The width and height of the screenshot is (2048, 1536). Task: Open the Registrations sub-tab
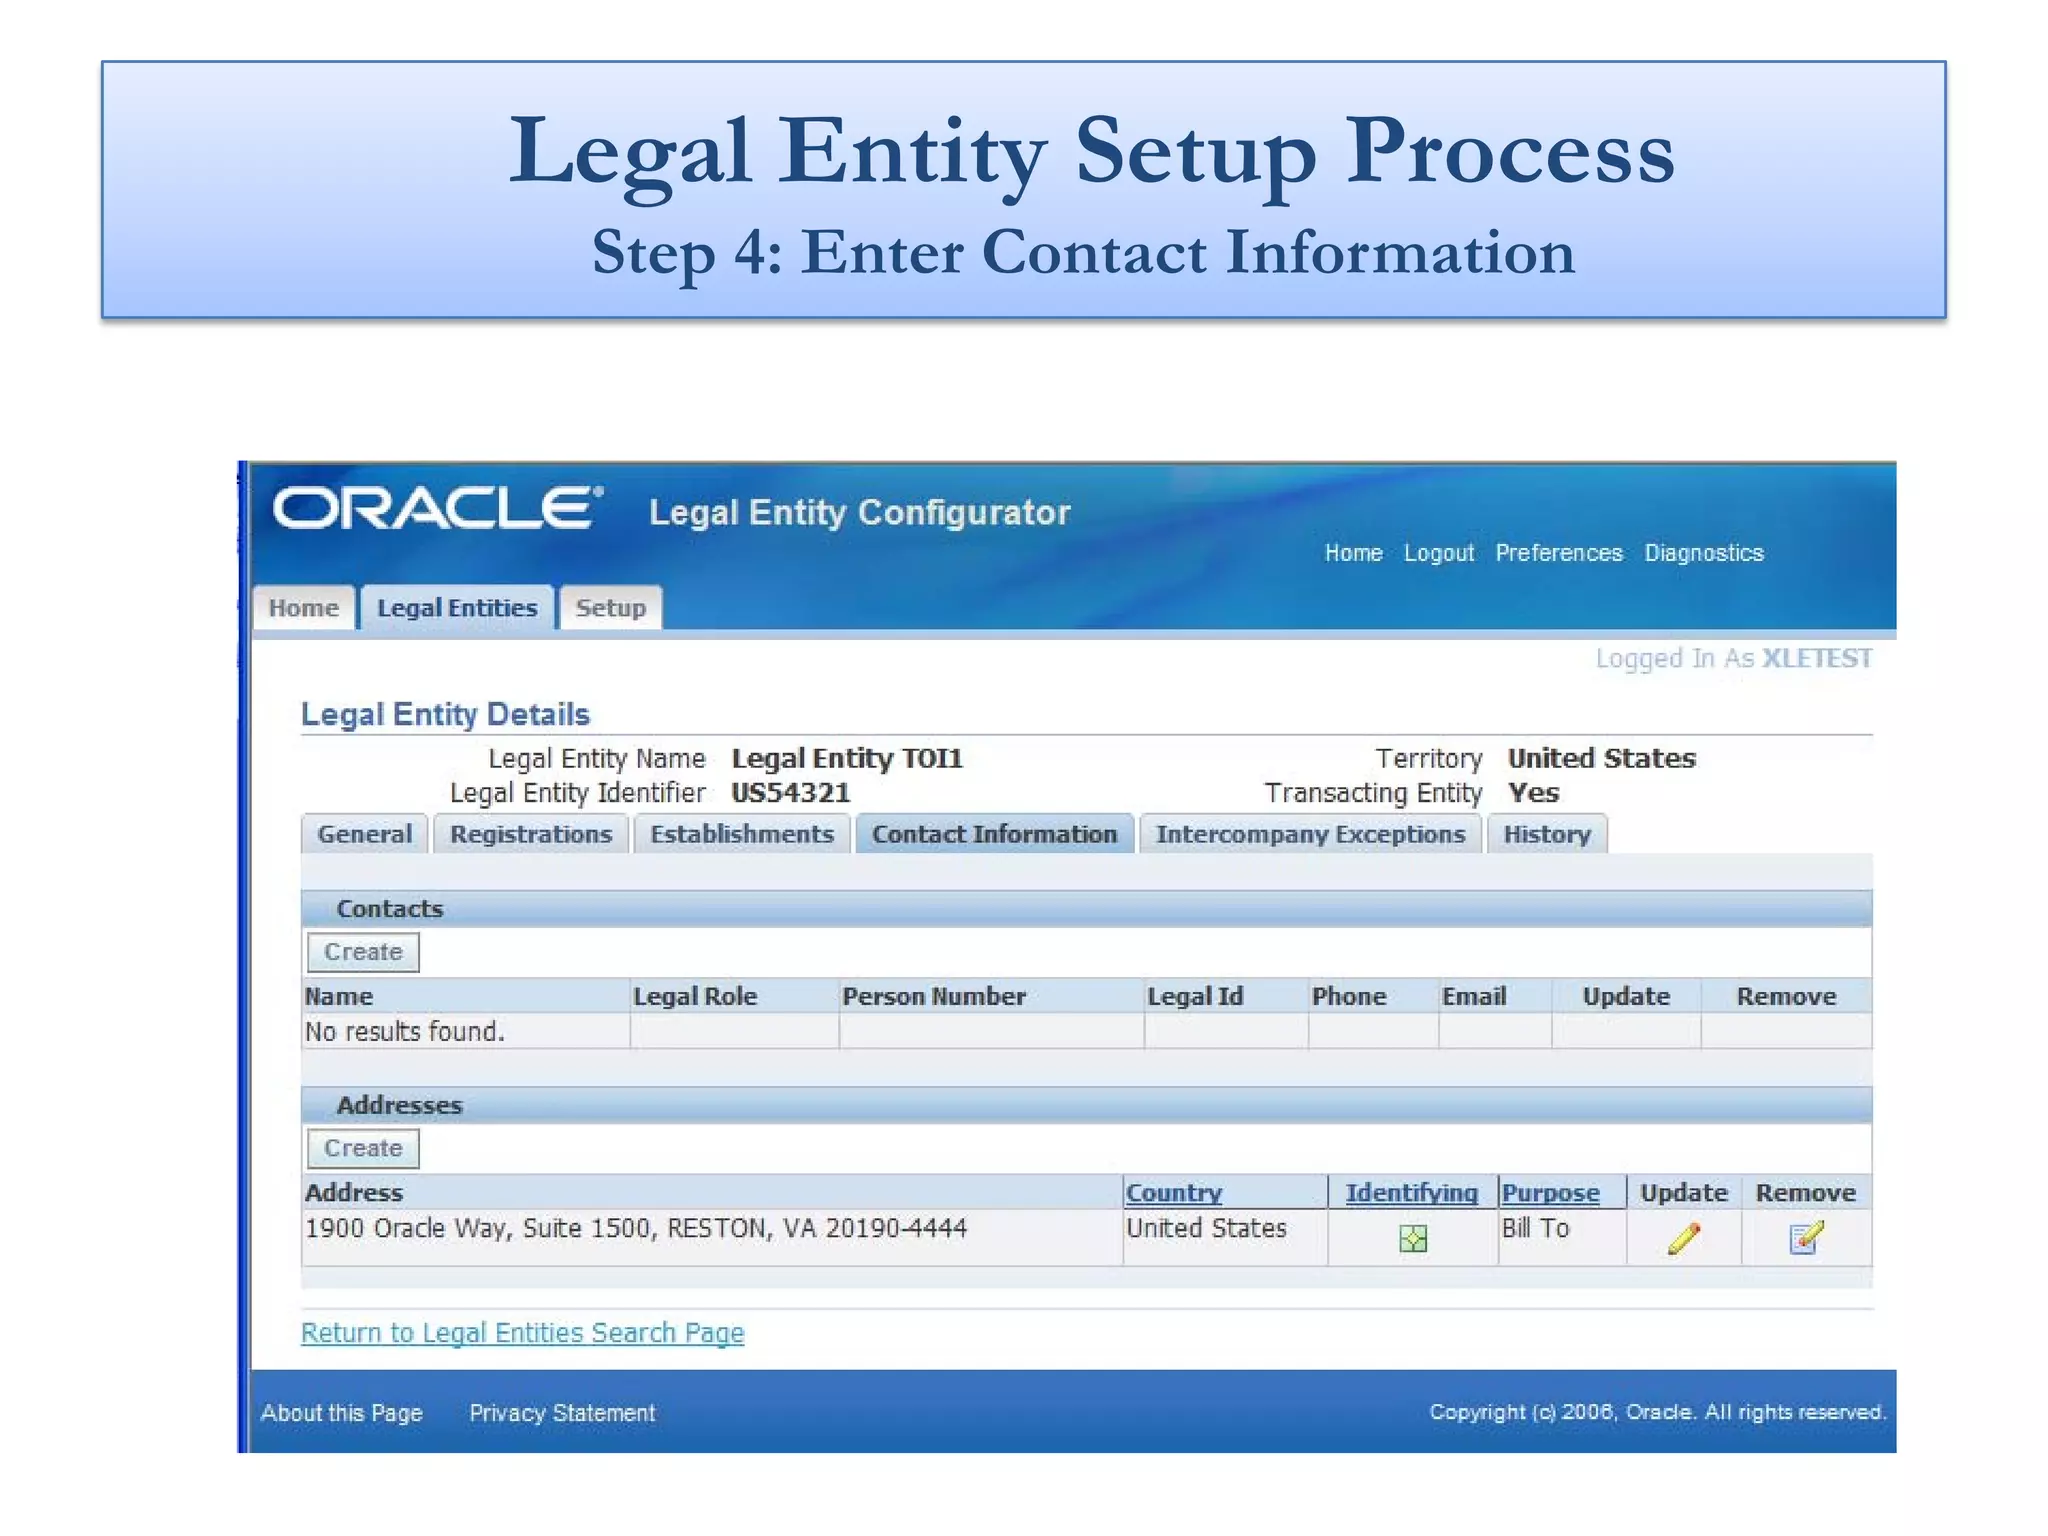pos(530,834)
